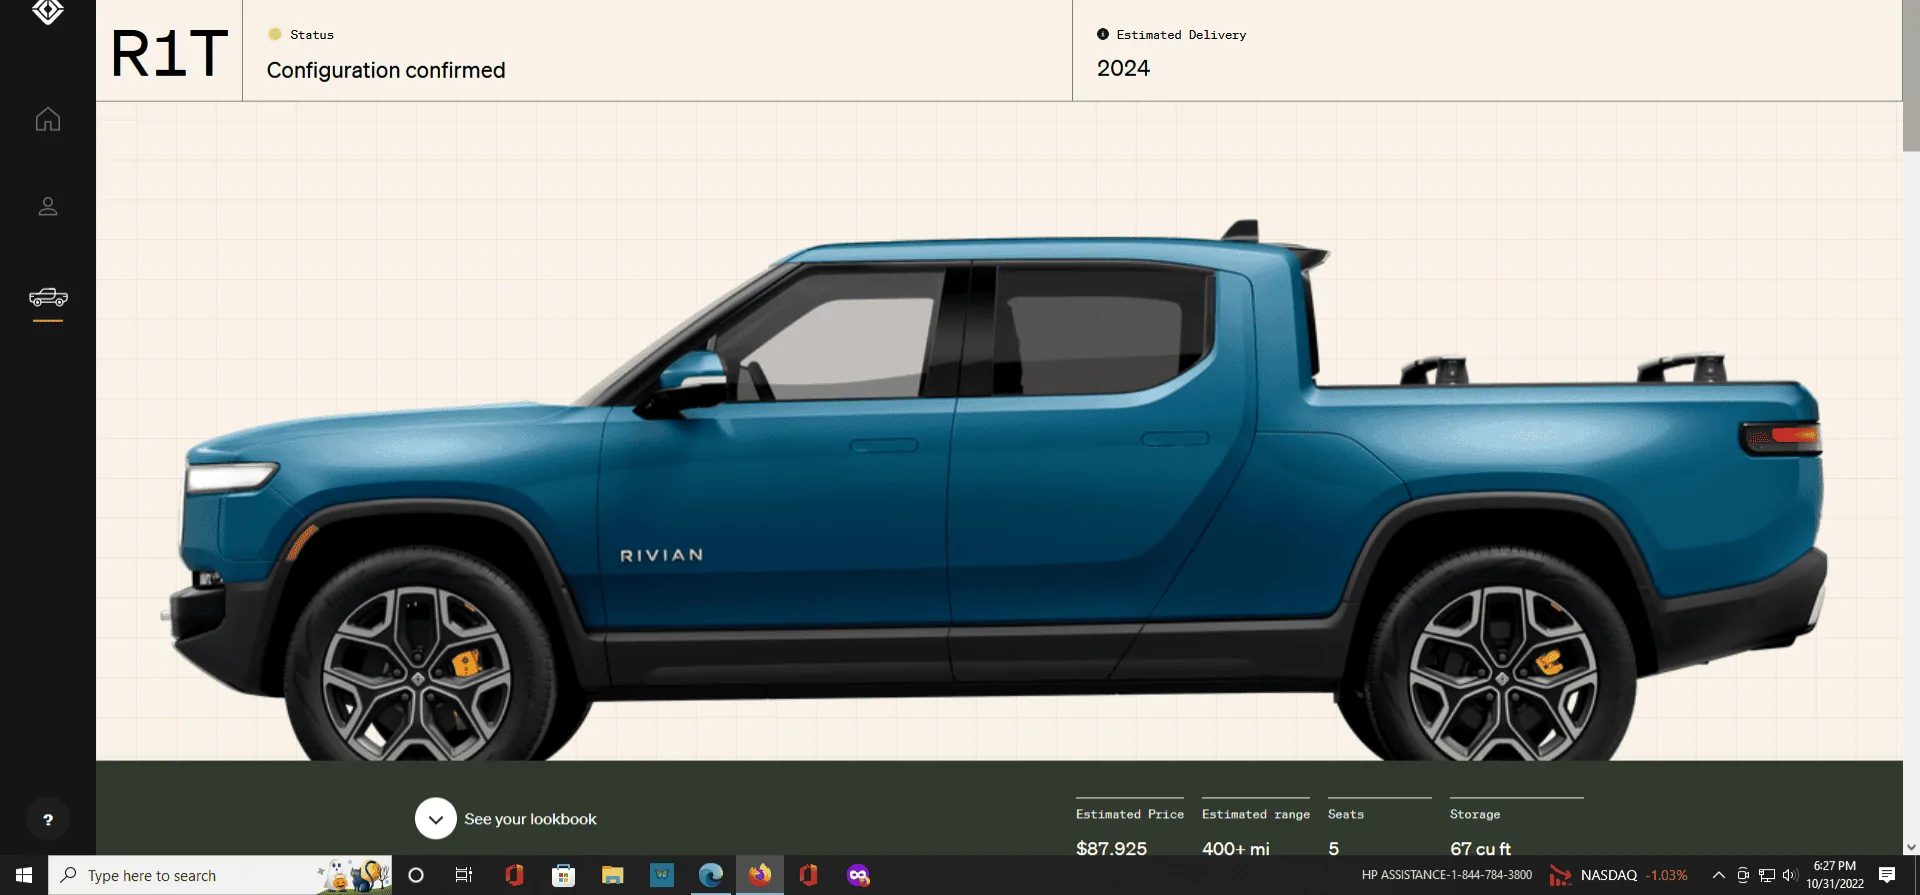Open the account profile icon in the sidebar
Viewport: 1920px width, 895px height.
[48, 207]
